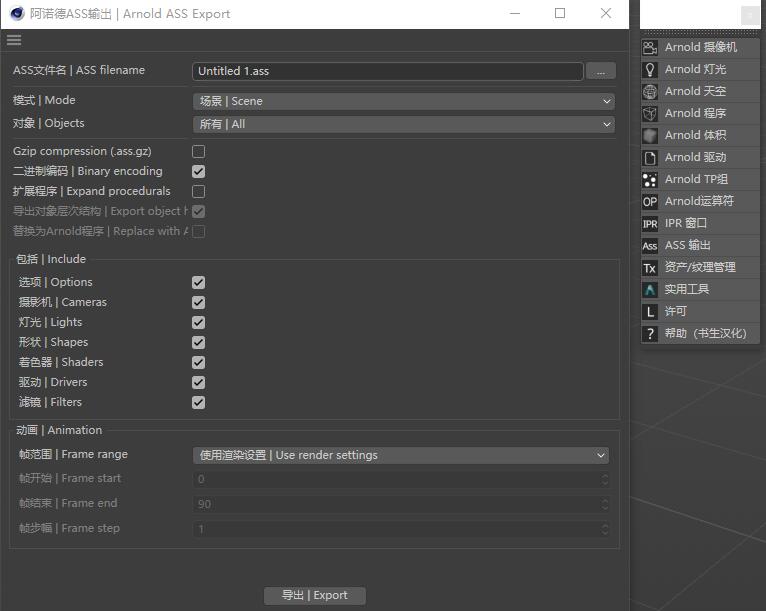Screen dimensions: 766x611
Task: Click the ASS 输出 label
Action: click(x=687, y=246)
